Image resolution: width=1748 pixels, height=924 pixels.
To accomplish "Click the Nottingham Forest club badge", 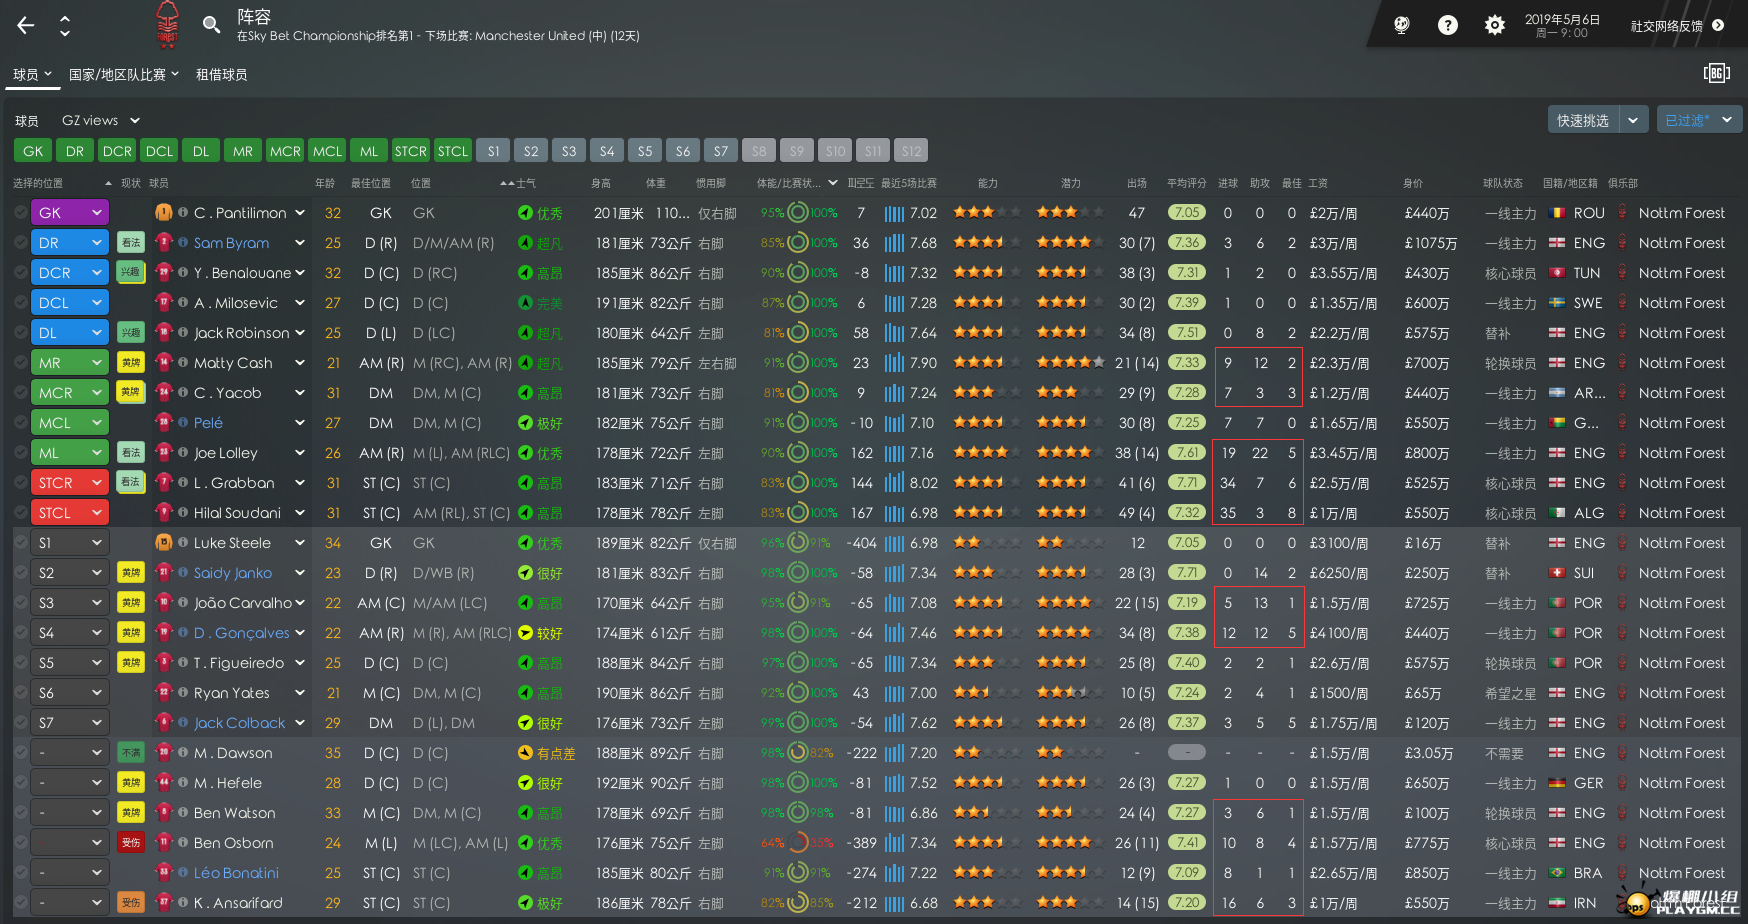I will [x=168, y=25].
